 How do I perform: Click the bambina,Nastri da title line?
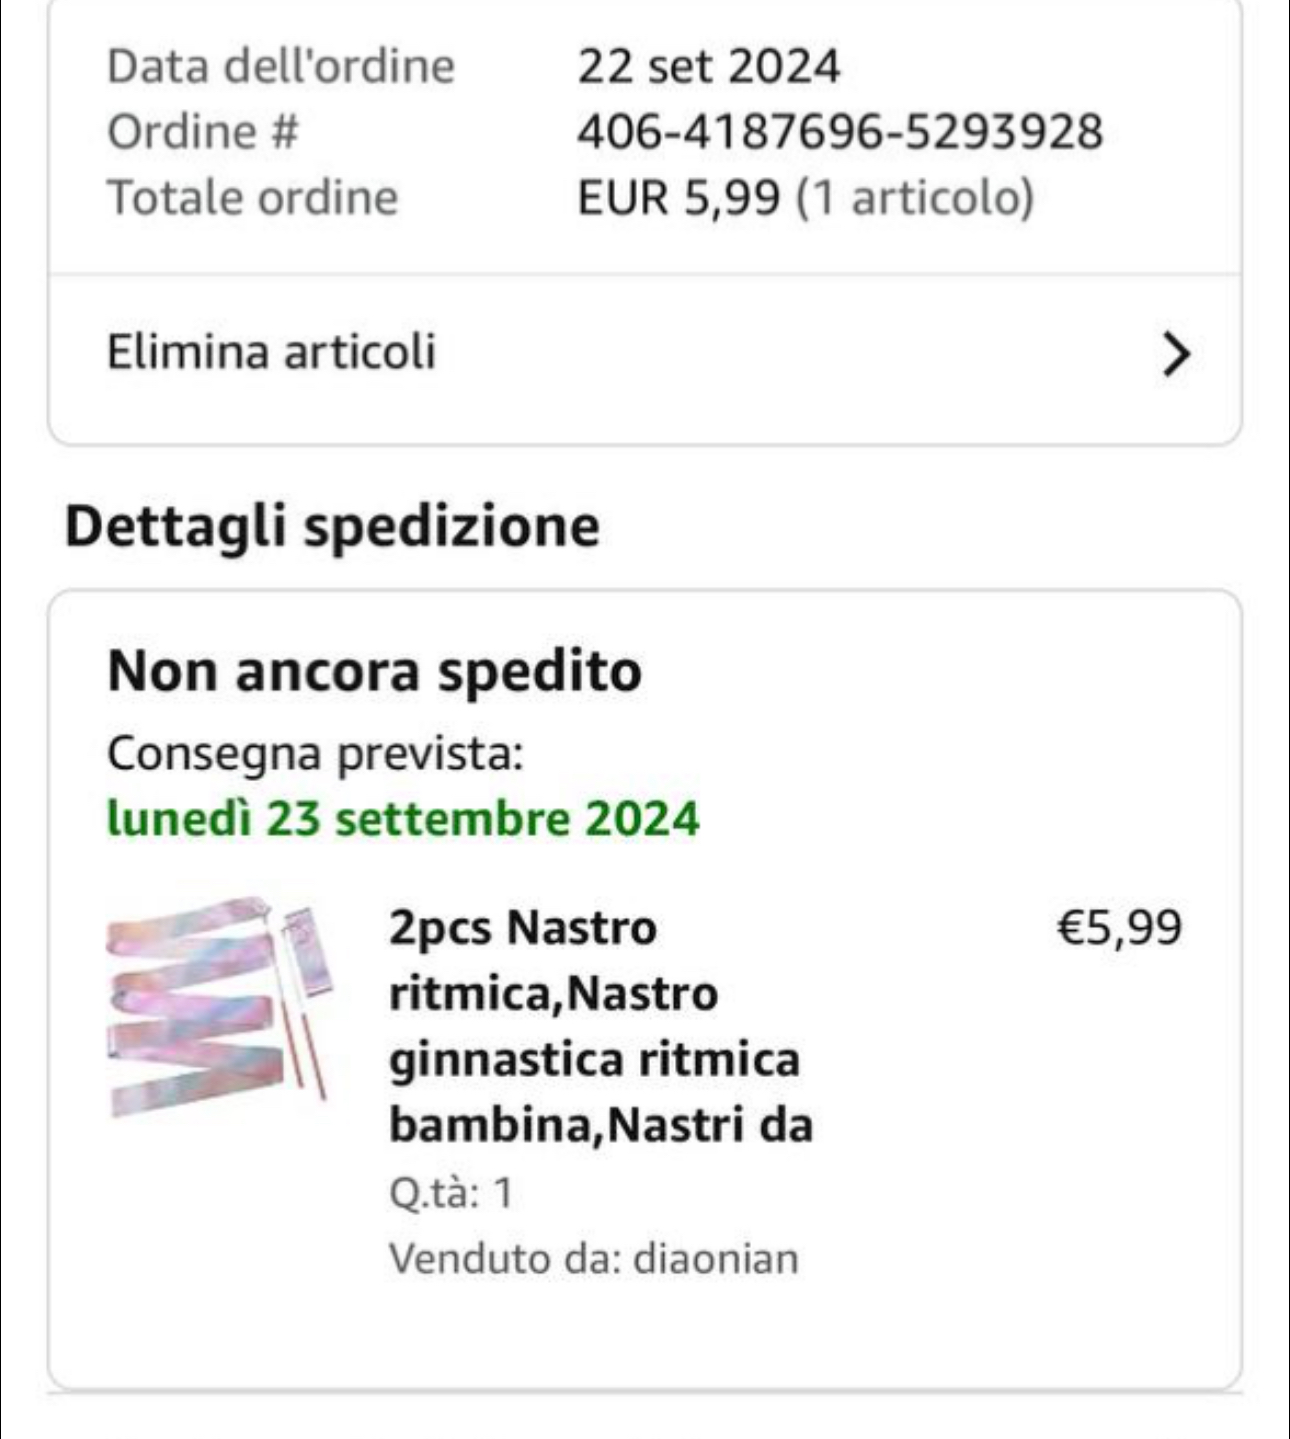pos(601,1125)
